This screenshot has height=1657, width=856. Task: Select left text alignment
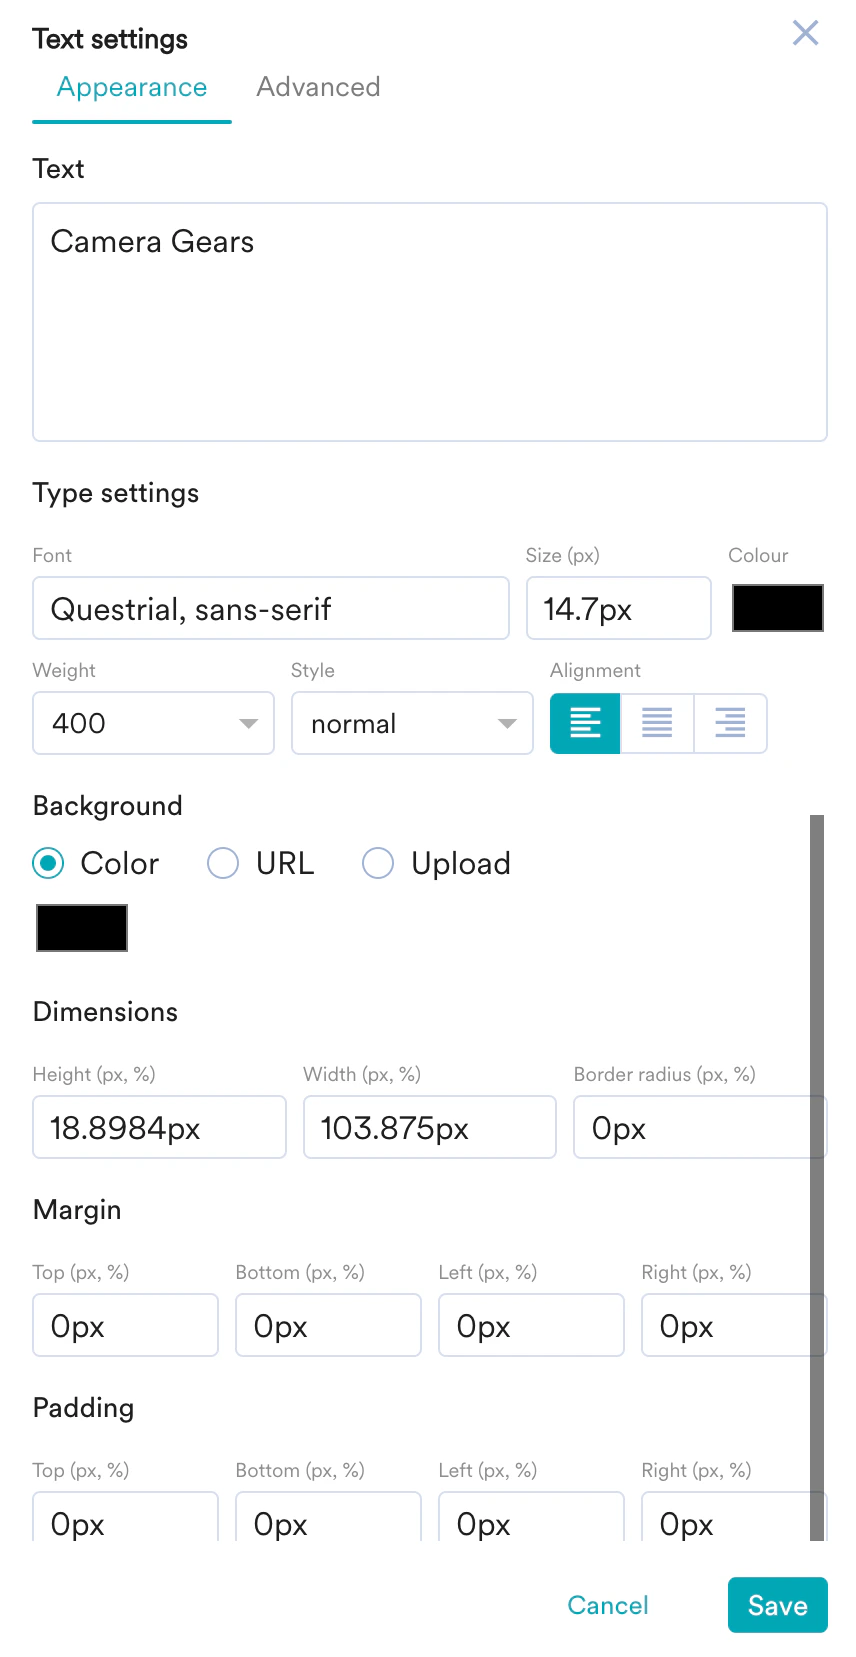coord(585,723)
